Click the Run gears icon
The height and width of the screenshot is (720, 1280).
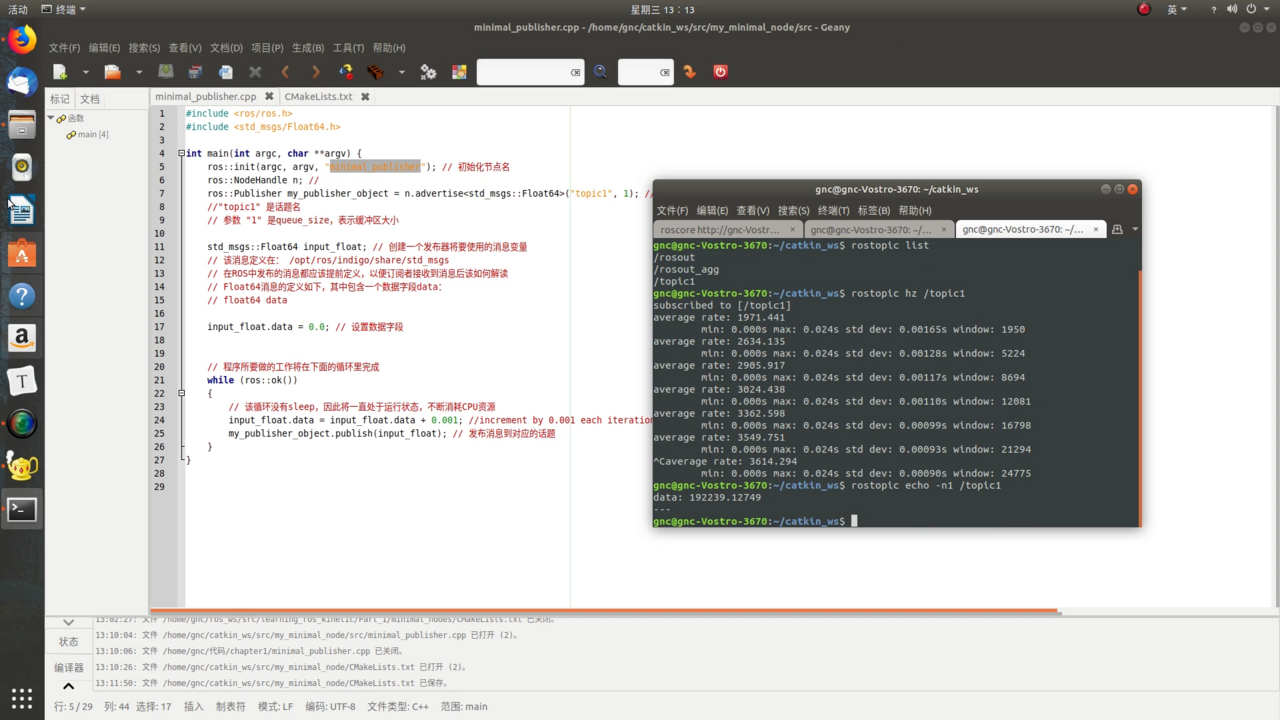pyautogui.click(x=428, y=72)
